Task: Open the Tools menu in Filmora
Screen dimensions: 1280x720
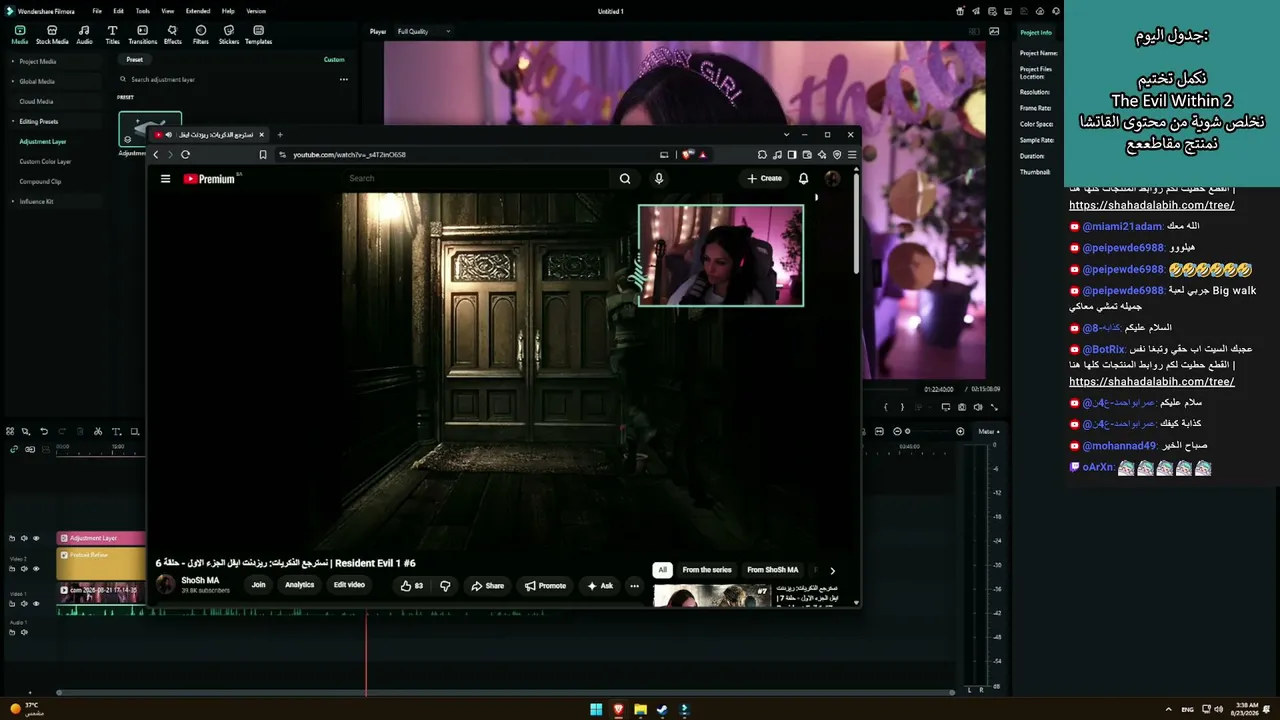Action: pyautogui.click(x=143, y=11)
